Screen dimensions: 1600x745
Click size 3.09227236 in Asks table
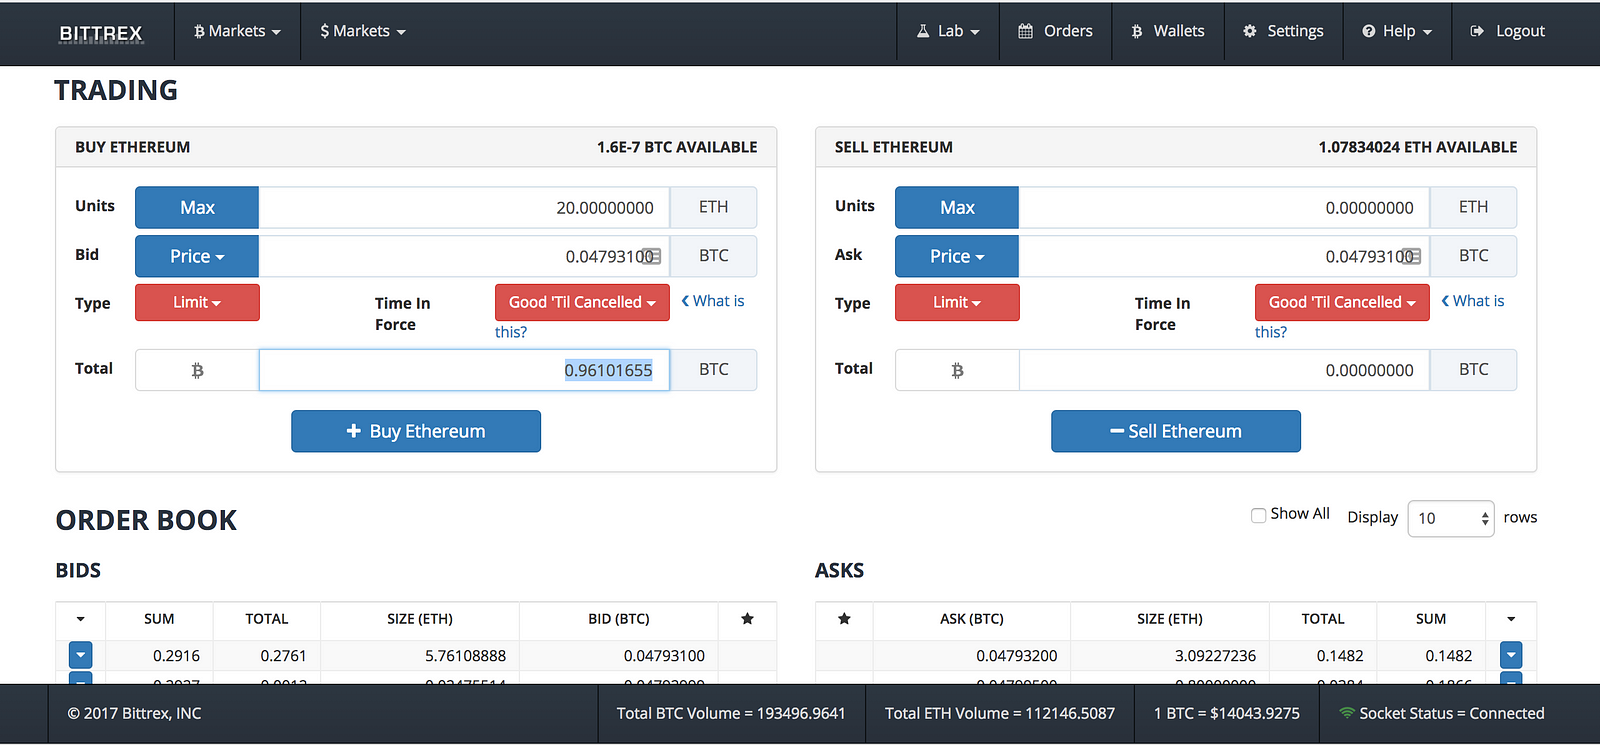[x=1215, y=656]
